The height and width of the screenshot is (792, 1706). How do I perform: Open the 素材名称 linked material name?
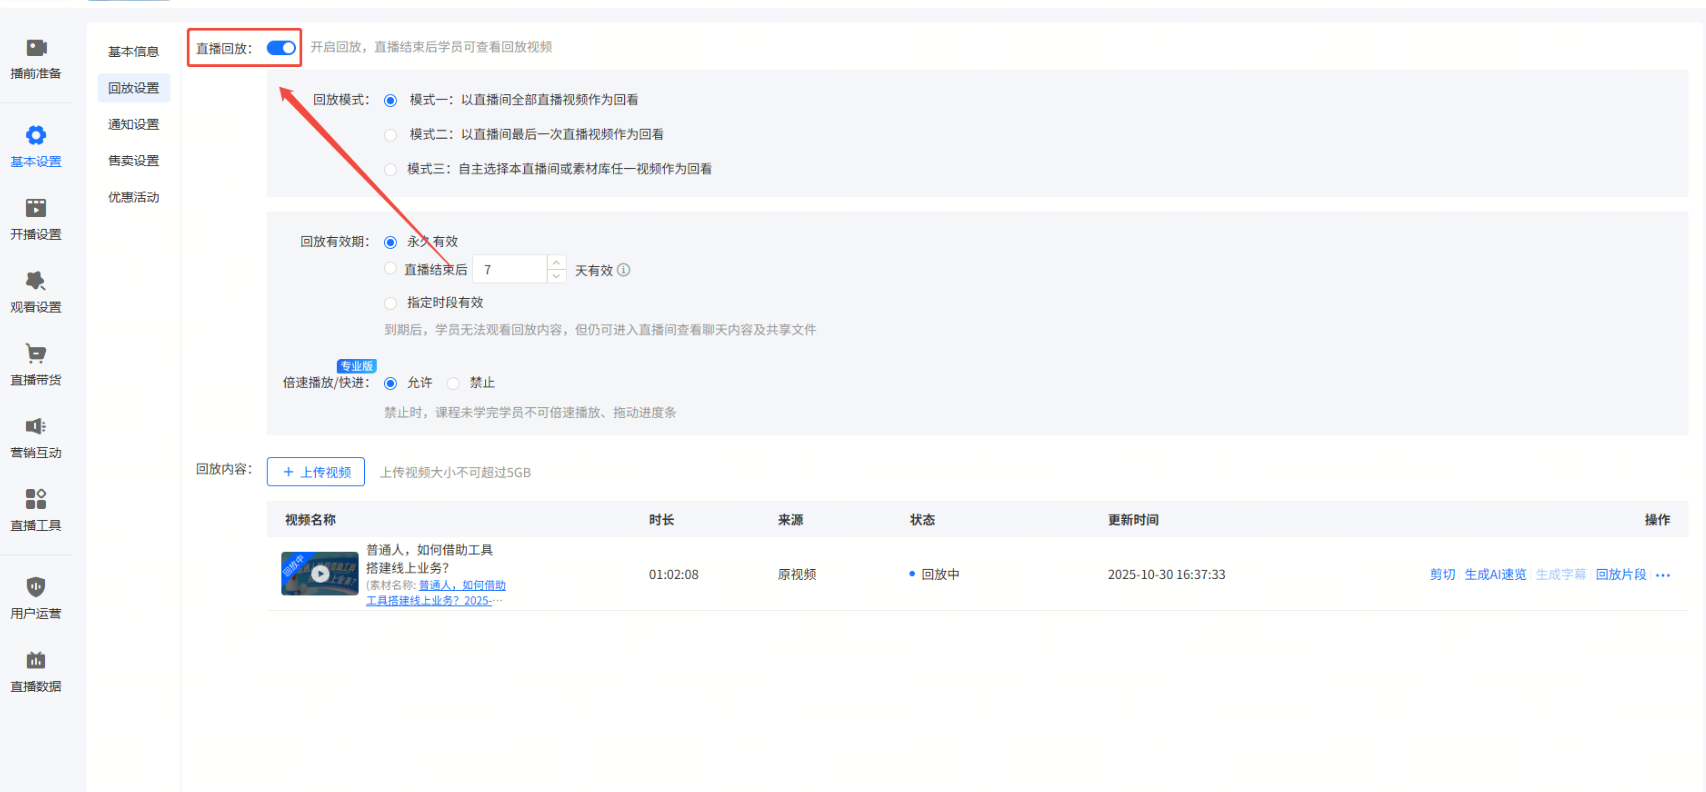[x=436, y=593]
